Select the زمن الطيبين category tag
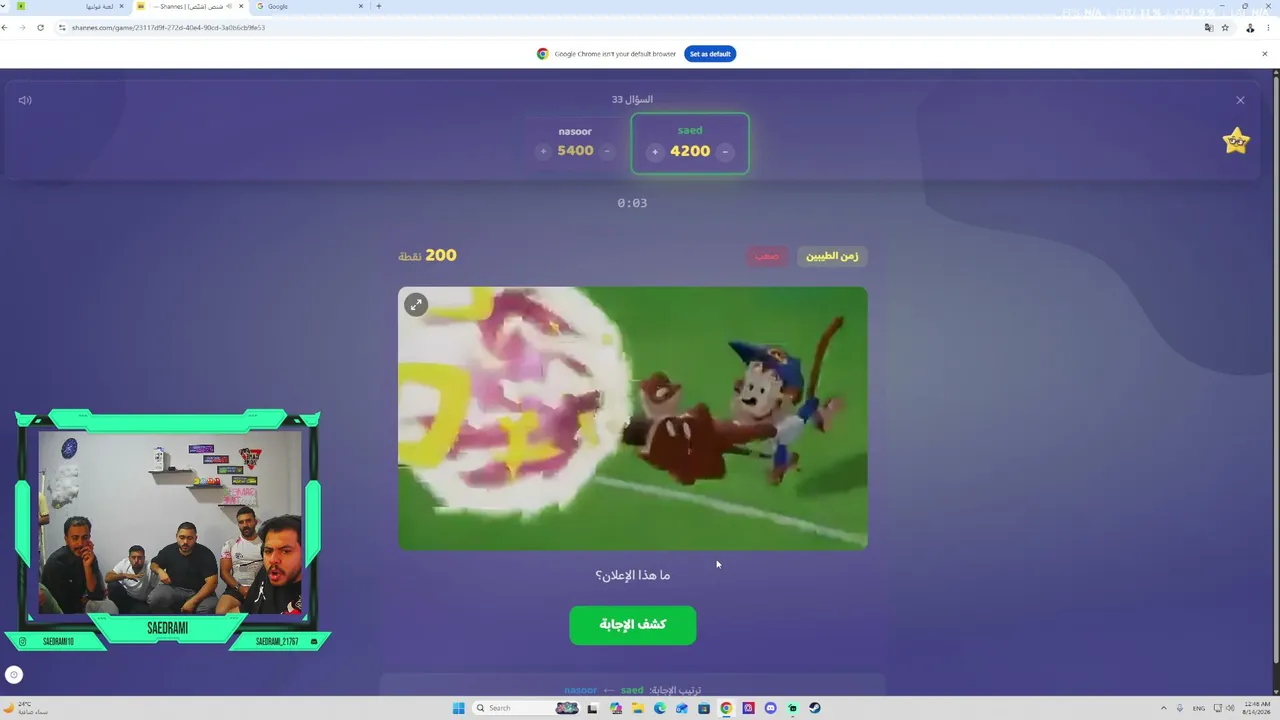This screenshot has width=1280, height=720. tap(832, 256)
